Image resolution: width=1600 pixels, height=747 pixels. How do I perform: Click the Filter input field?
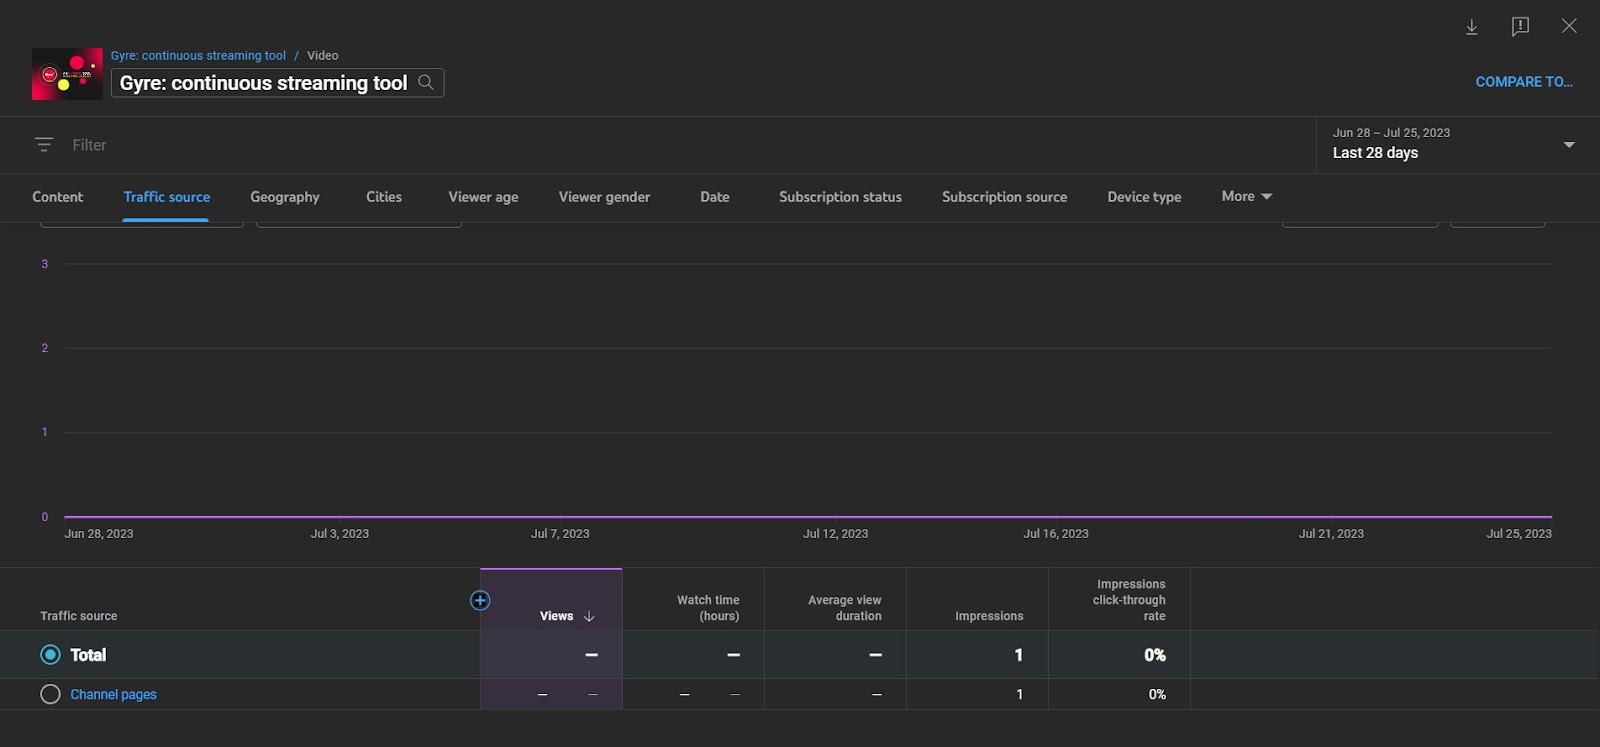[89, 145]
